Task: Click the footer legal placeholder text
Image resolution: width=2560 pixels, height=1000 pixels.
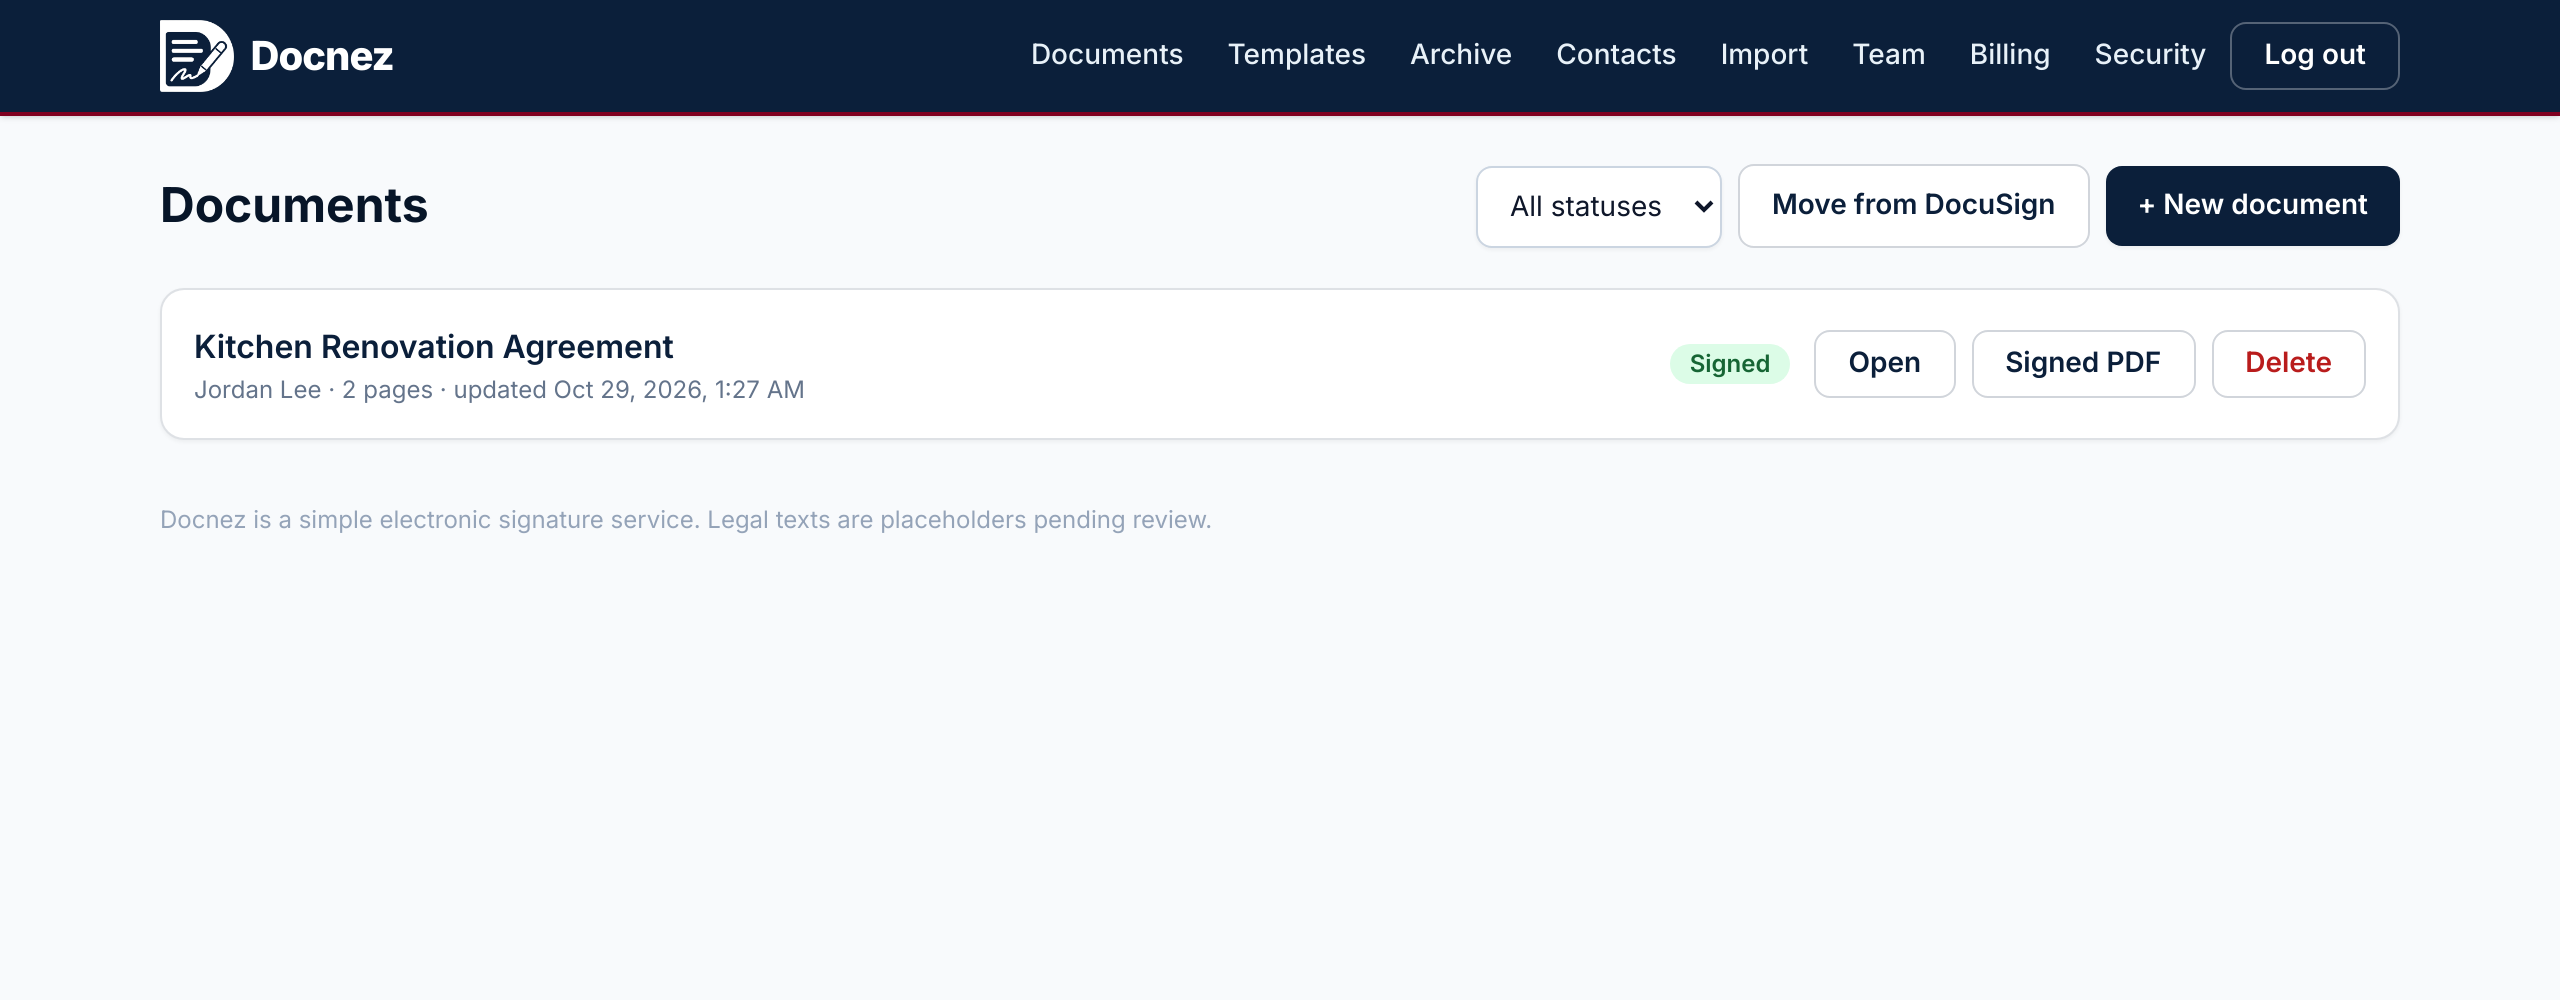Action: pos(685,520)
